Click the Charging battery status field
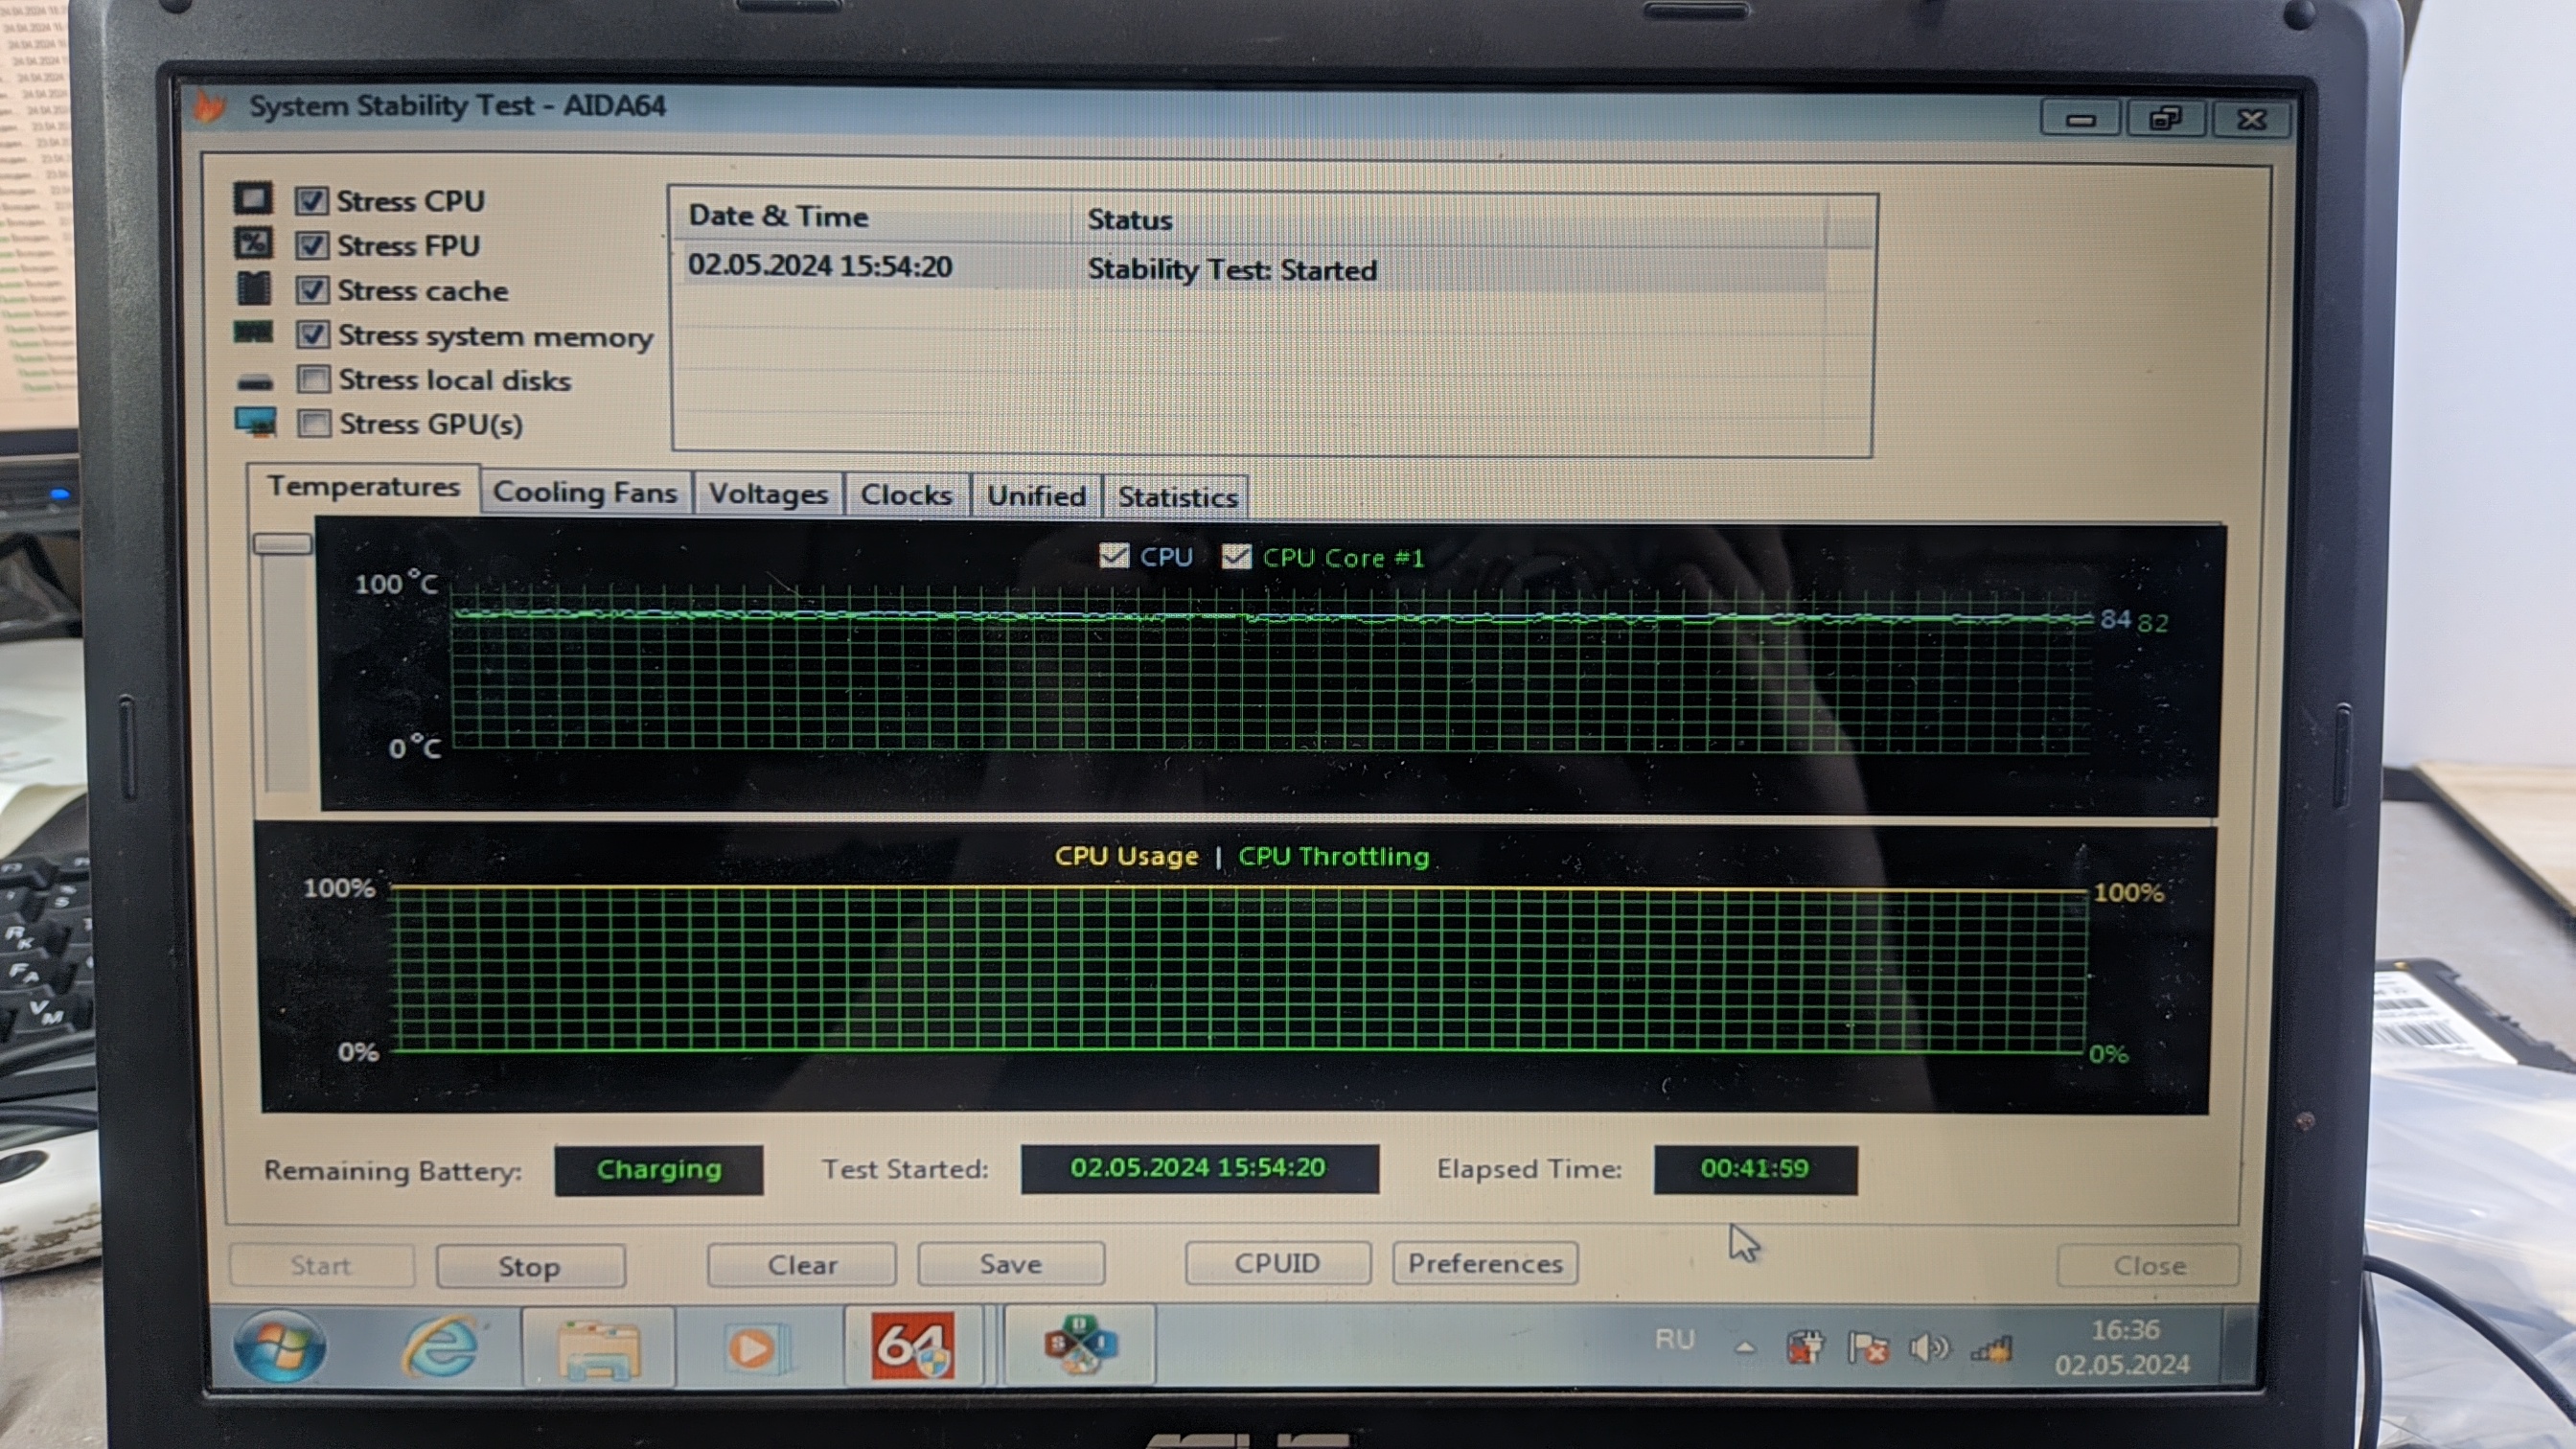This screenshot has height=1449, width=2576. (659, 1169)
